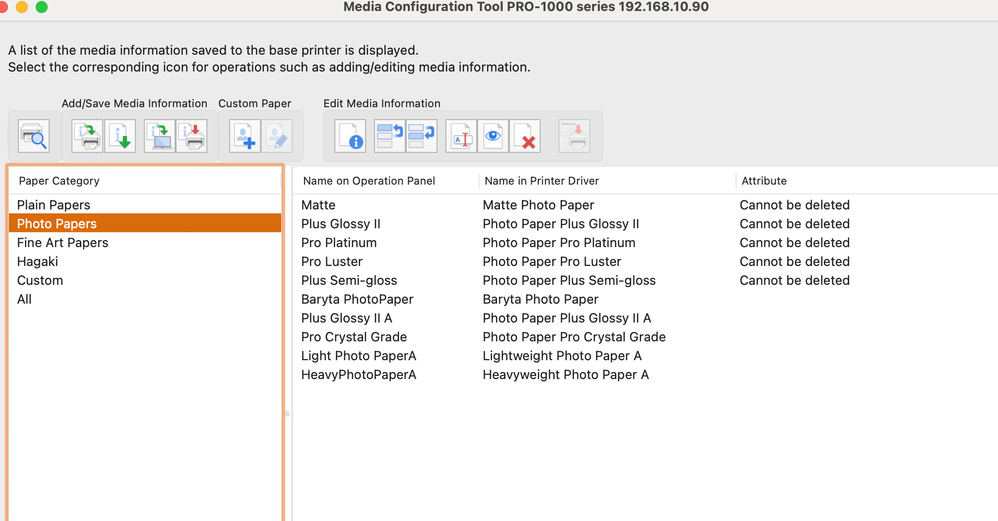998x521 pixels.
Task: Select Fine Art Papers category
Action: (x=145, y=242)
